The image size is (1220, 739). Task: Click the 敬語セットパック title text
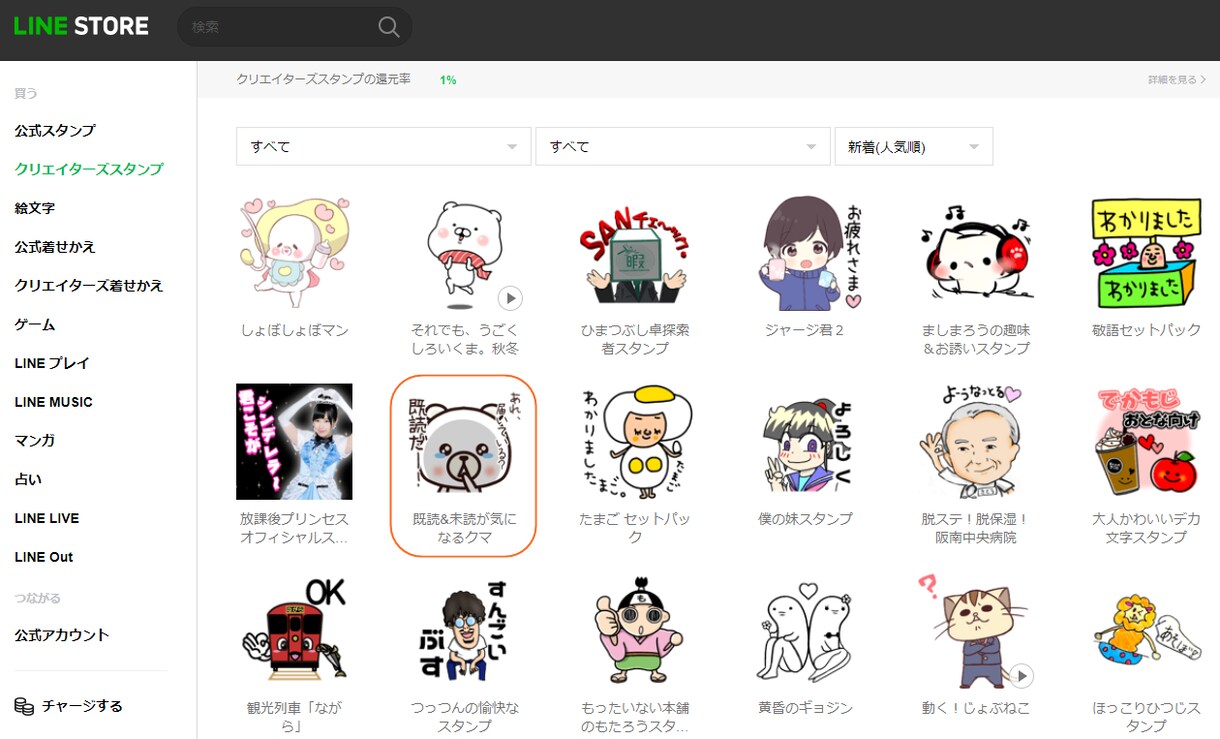[1146, 330]
